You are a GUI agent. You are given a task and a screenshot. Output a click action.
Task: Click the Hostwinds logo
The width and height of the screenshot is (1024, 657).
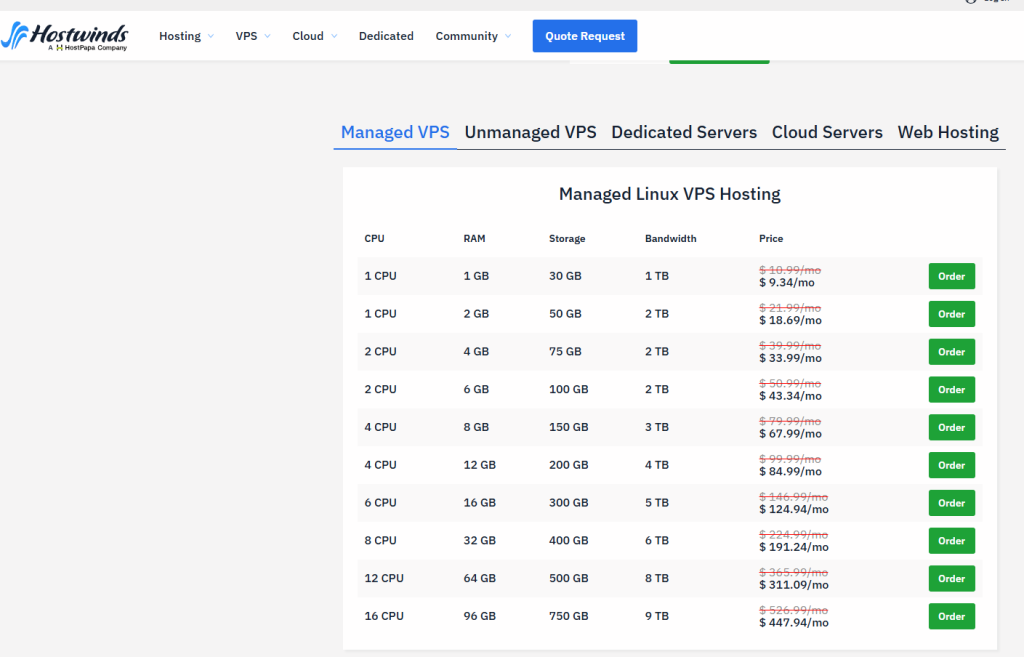(65, 36)
